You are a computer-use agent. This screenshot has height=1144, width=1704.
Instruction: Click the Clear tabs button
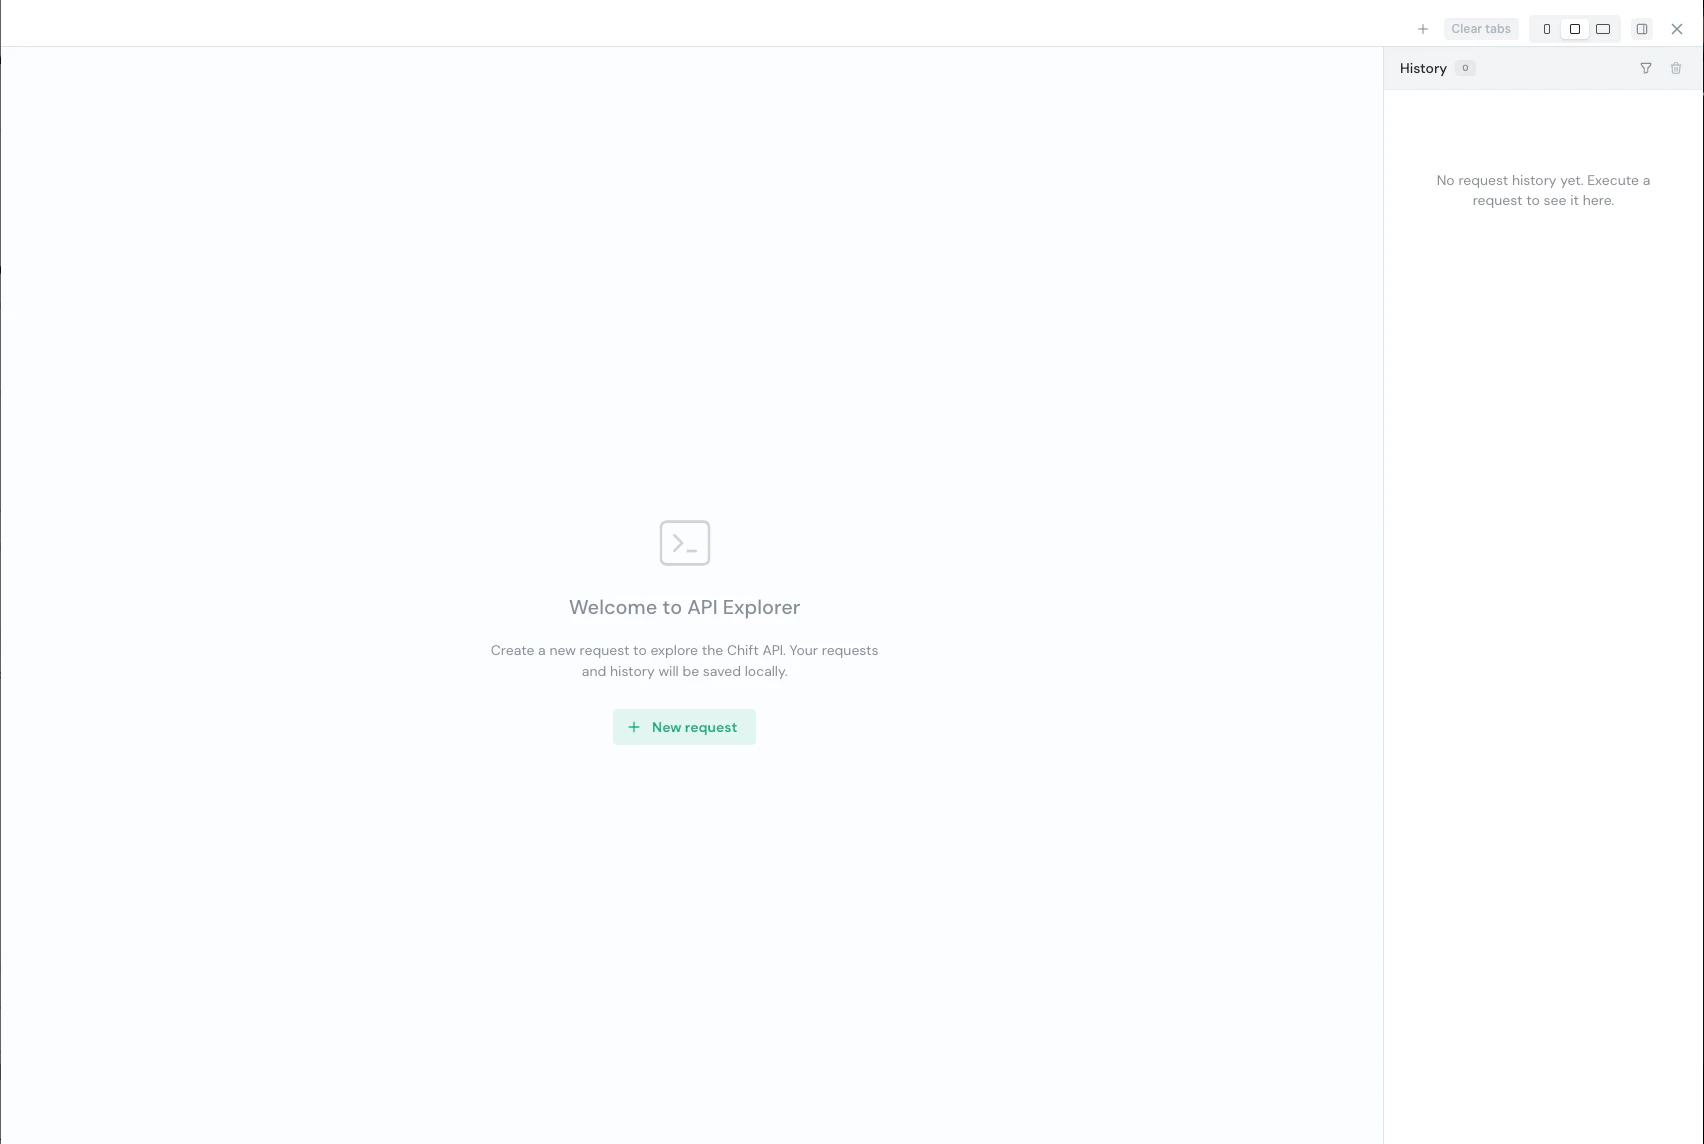tap(1481, 29)
